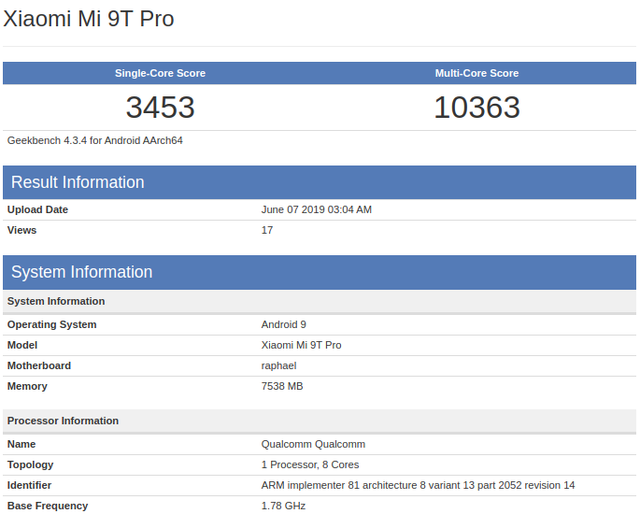
Task: Click the Model value Xiaomi Mi 9T Pro
Action: tap(301, 345)
